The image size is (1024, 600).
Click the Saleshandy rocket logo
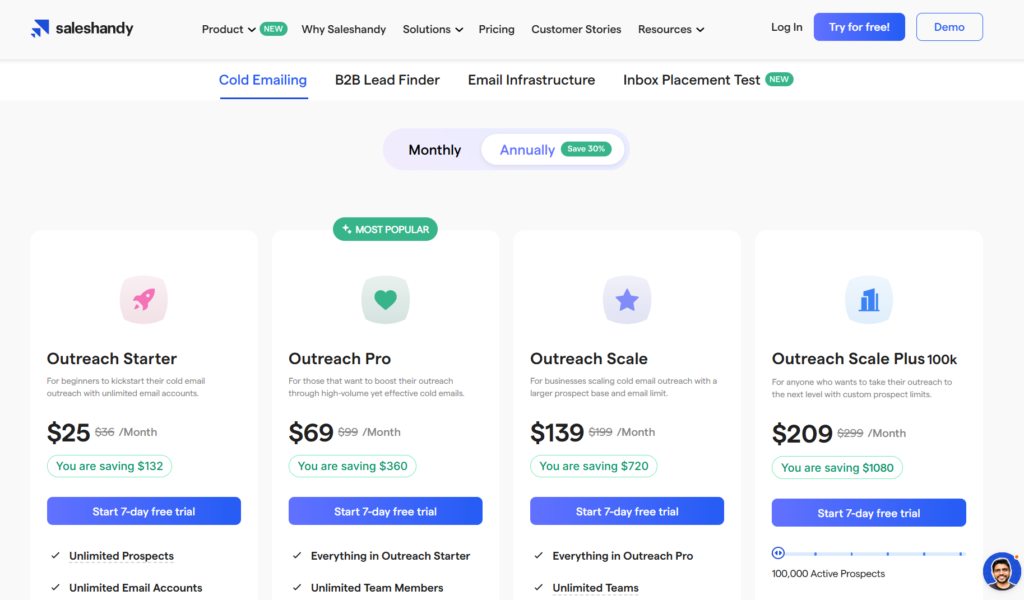[x=40, y=27]
